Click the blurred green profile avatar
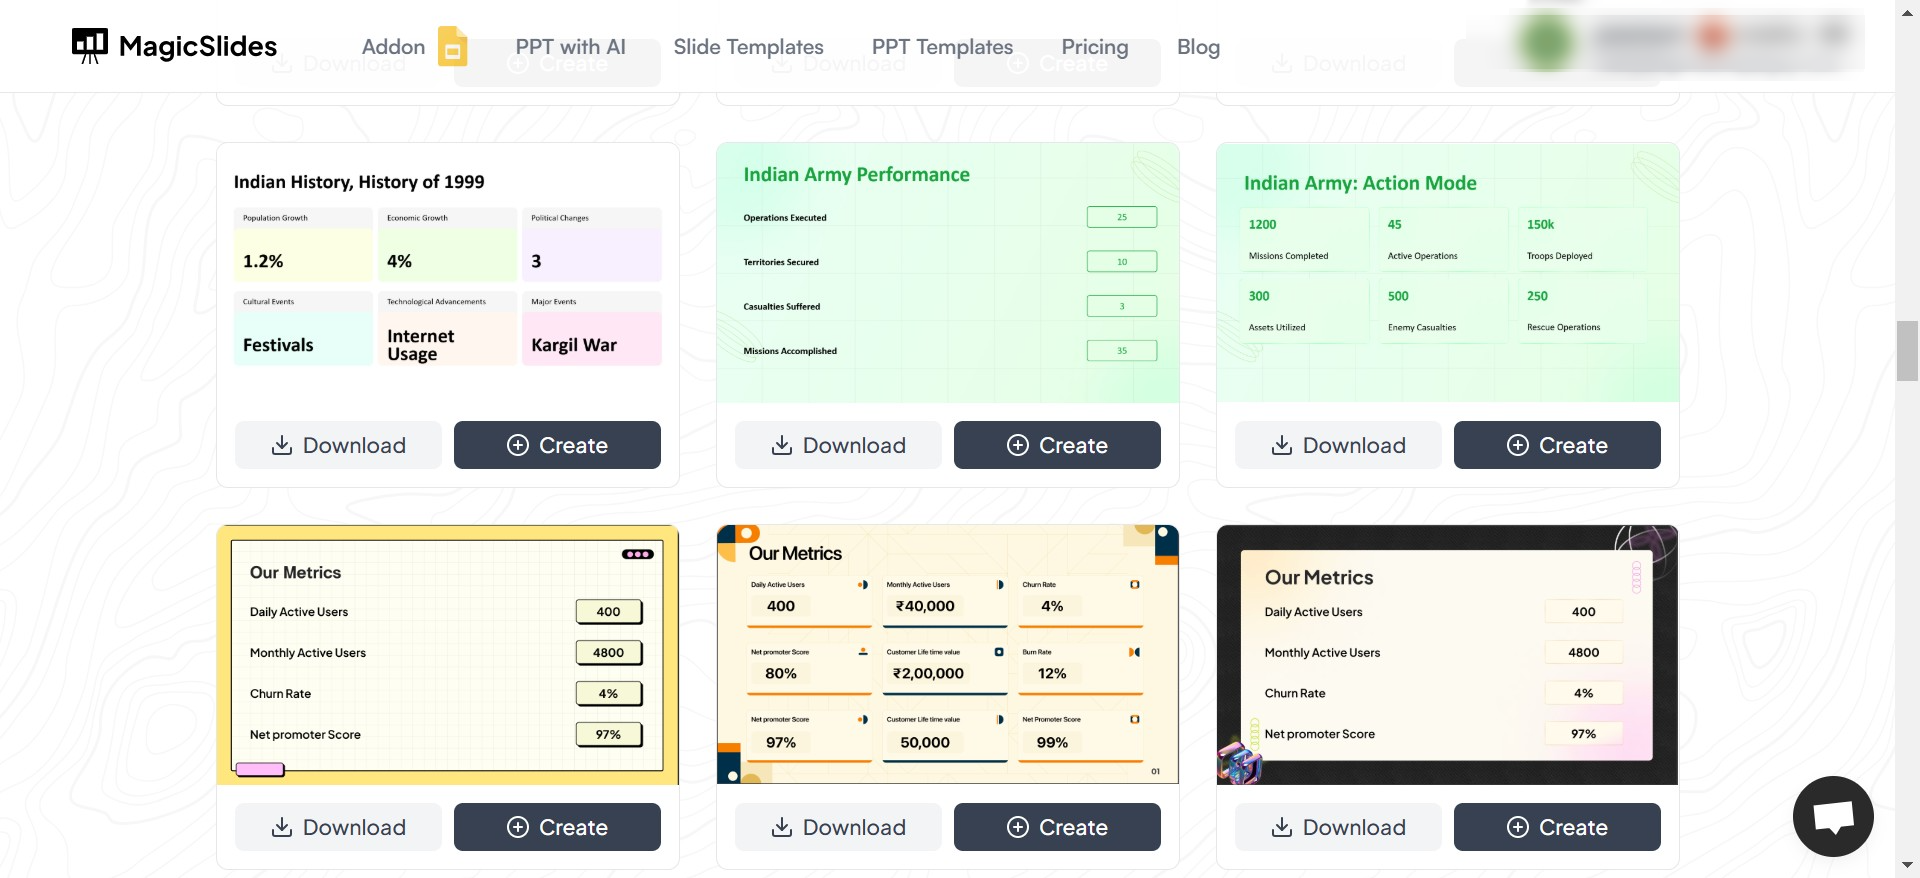This screenshot has width=1920, height=878. (x=1547, y=42)
